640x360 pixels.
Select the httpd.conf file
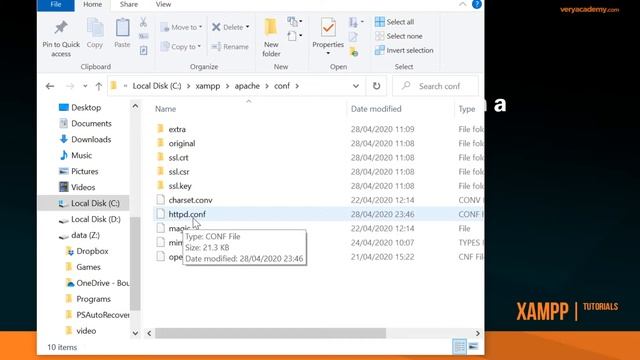[x=187, y=214]
